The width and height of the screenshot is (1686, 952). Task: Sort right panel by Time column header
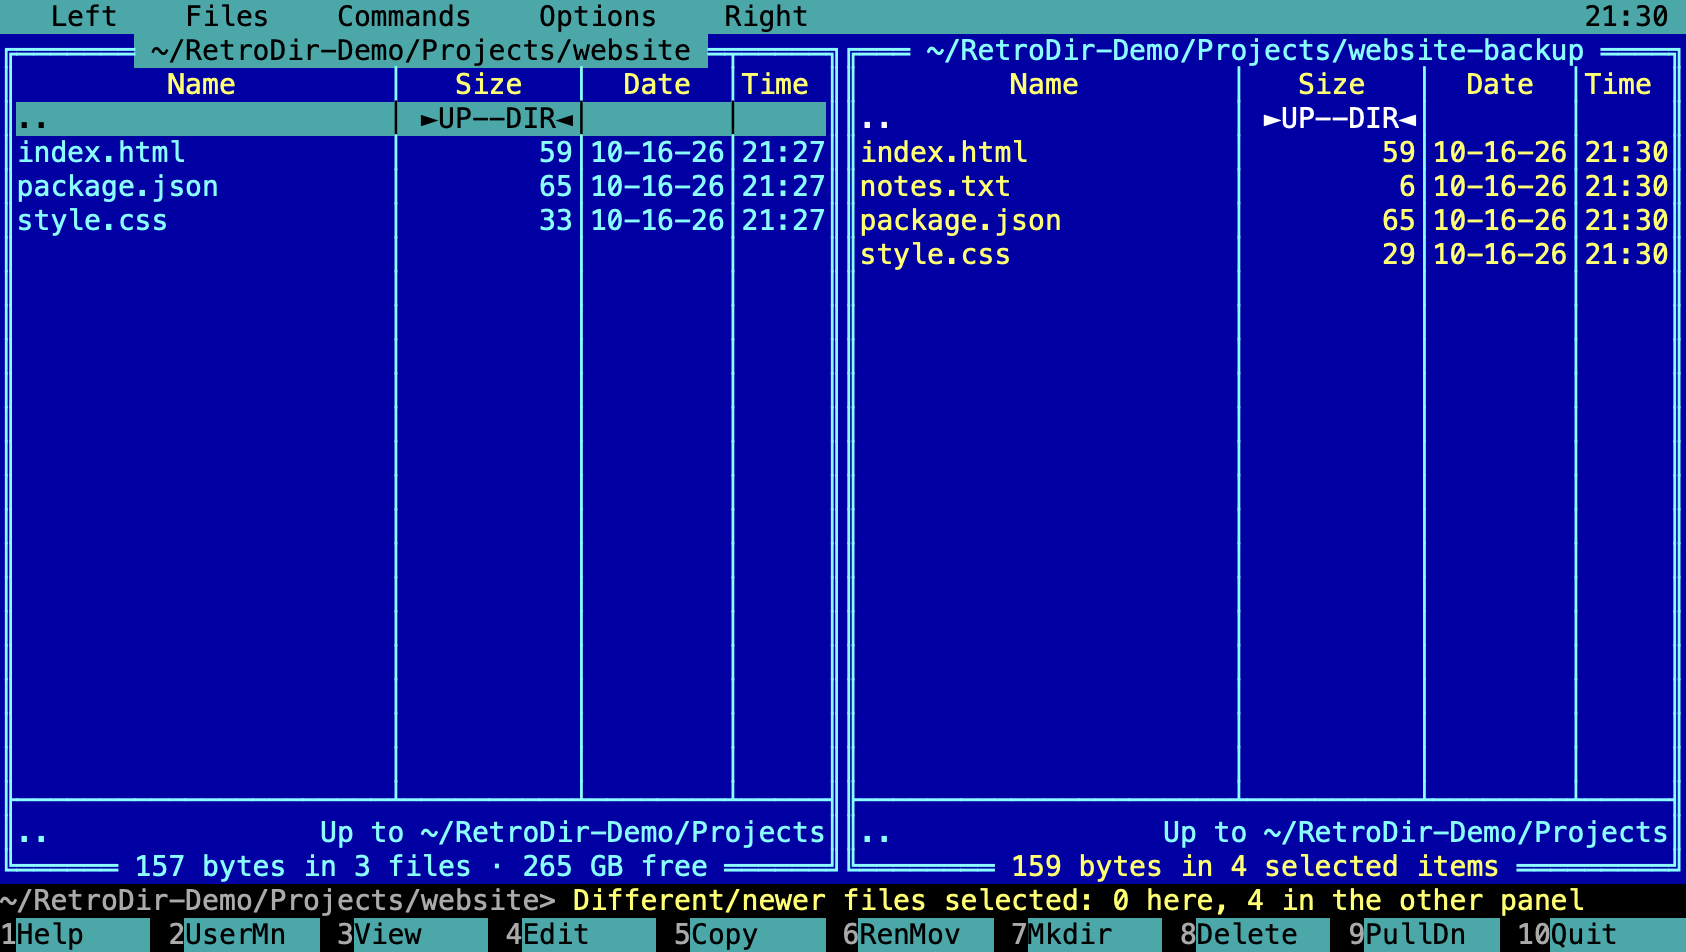1618,85
